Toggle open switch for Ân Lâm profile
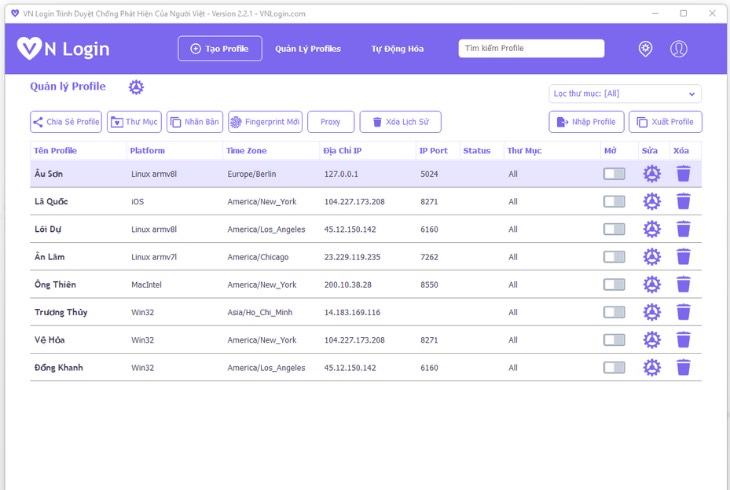730x490 pixels. pyautogui.click(x=614, y=257)
